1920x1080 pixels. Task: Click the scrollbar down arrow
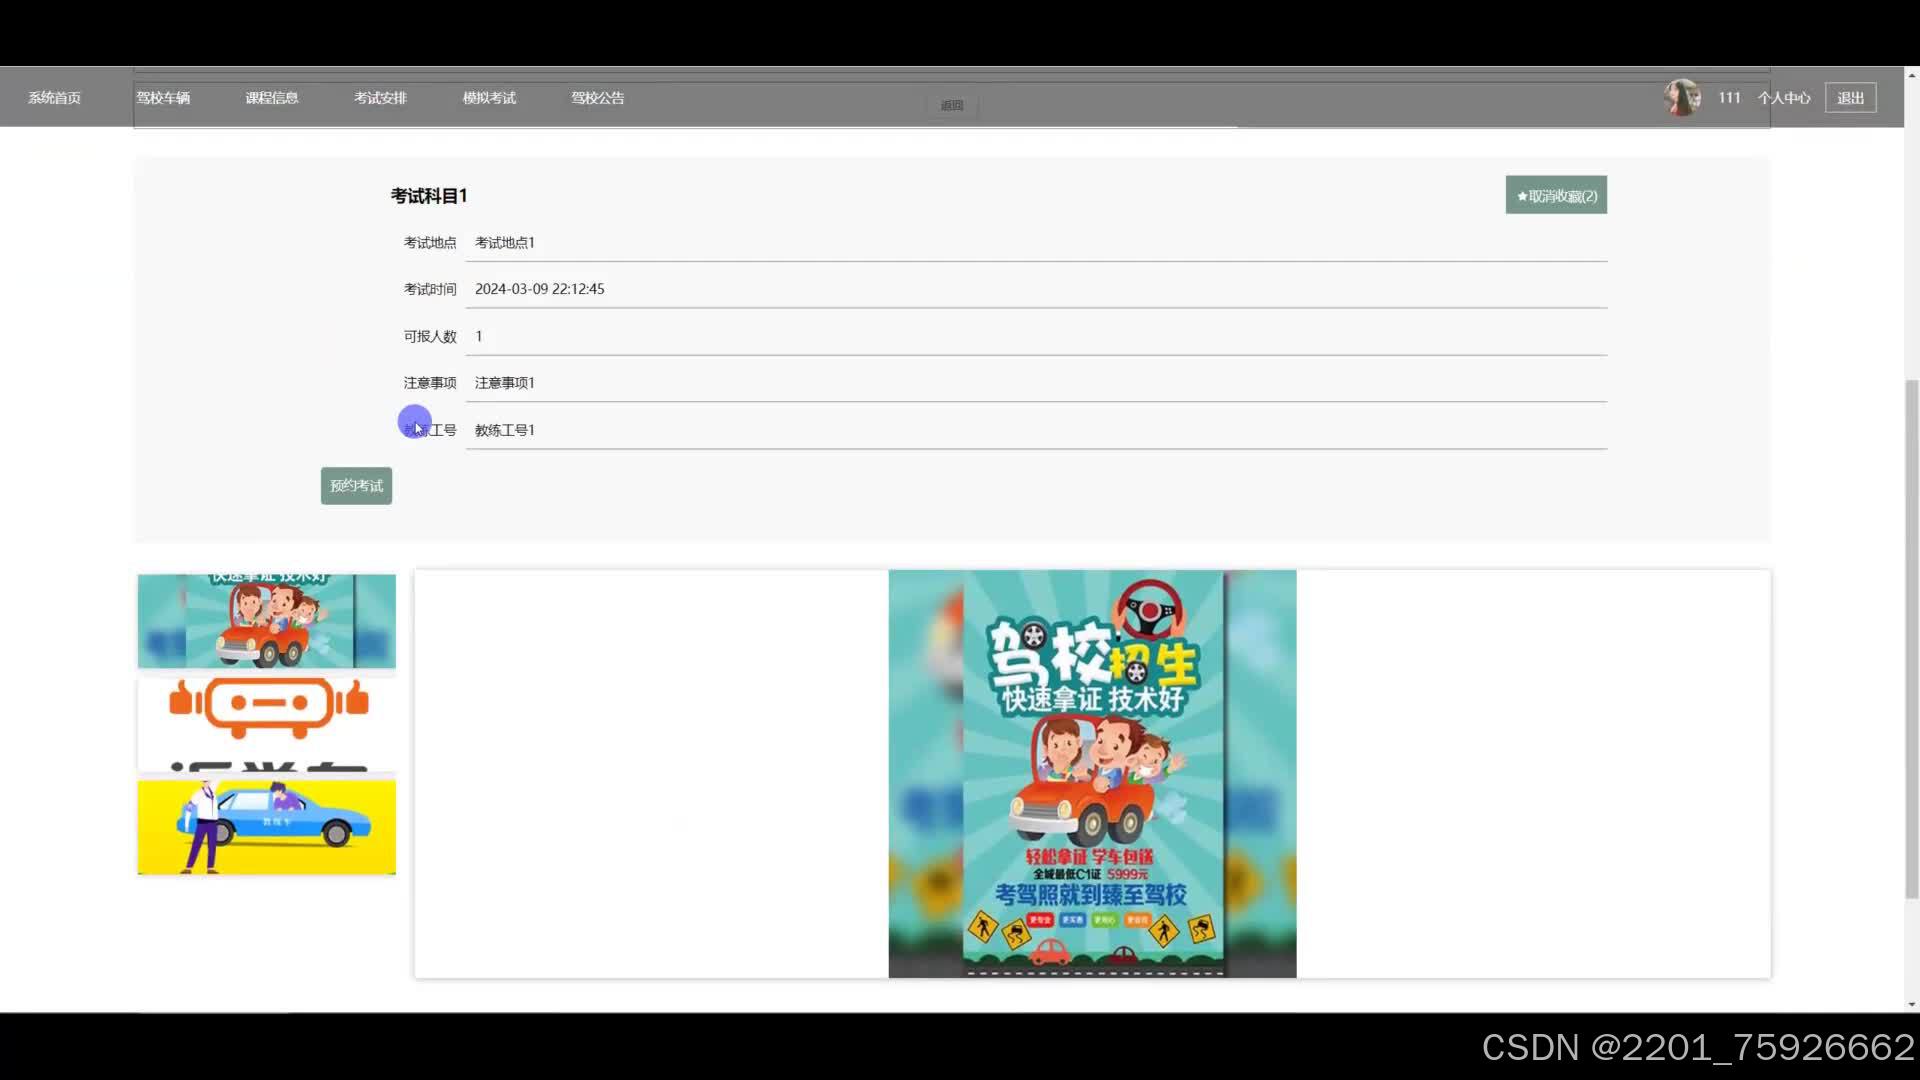coord(1911,1004)
